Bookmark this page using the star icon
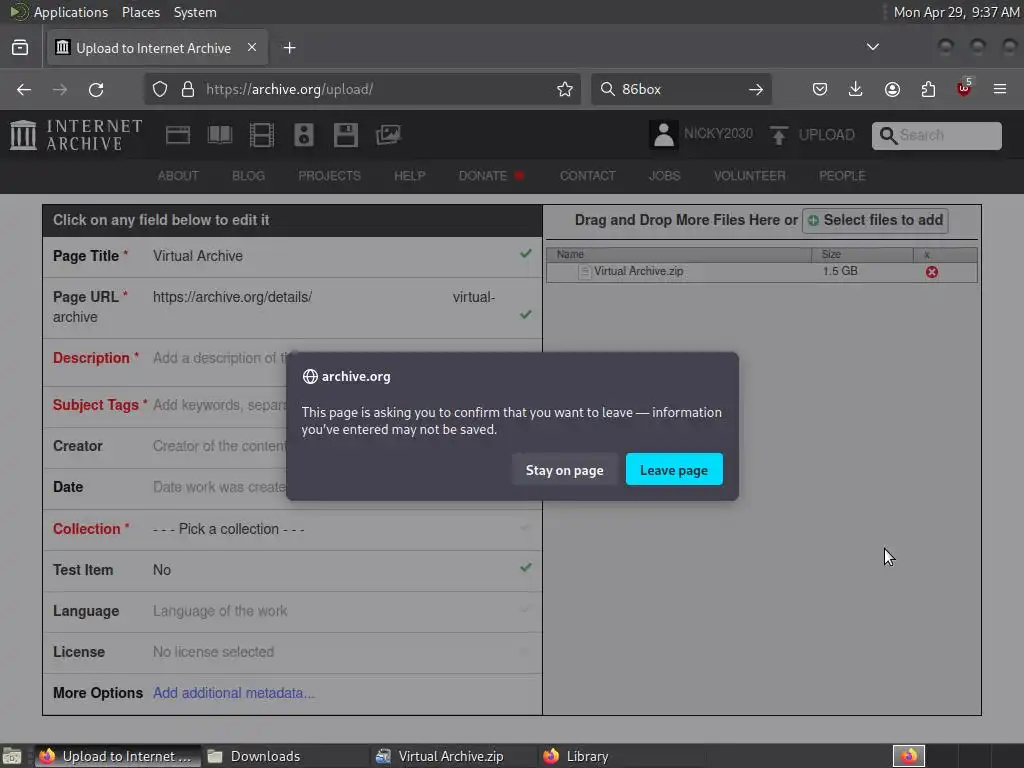The image size is (1024, 768). click(565, 89)
